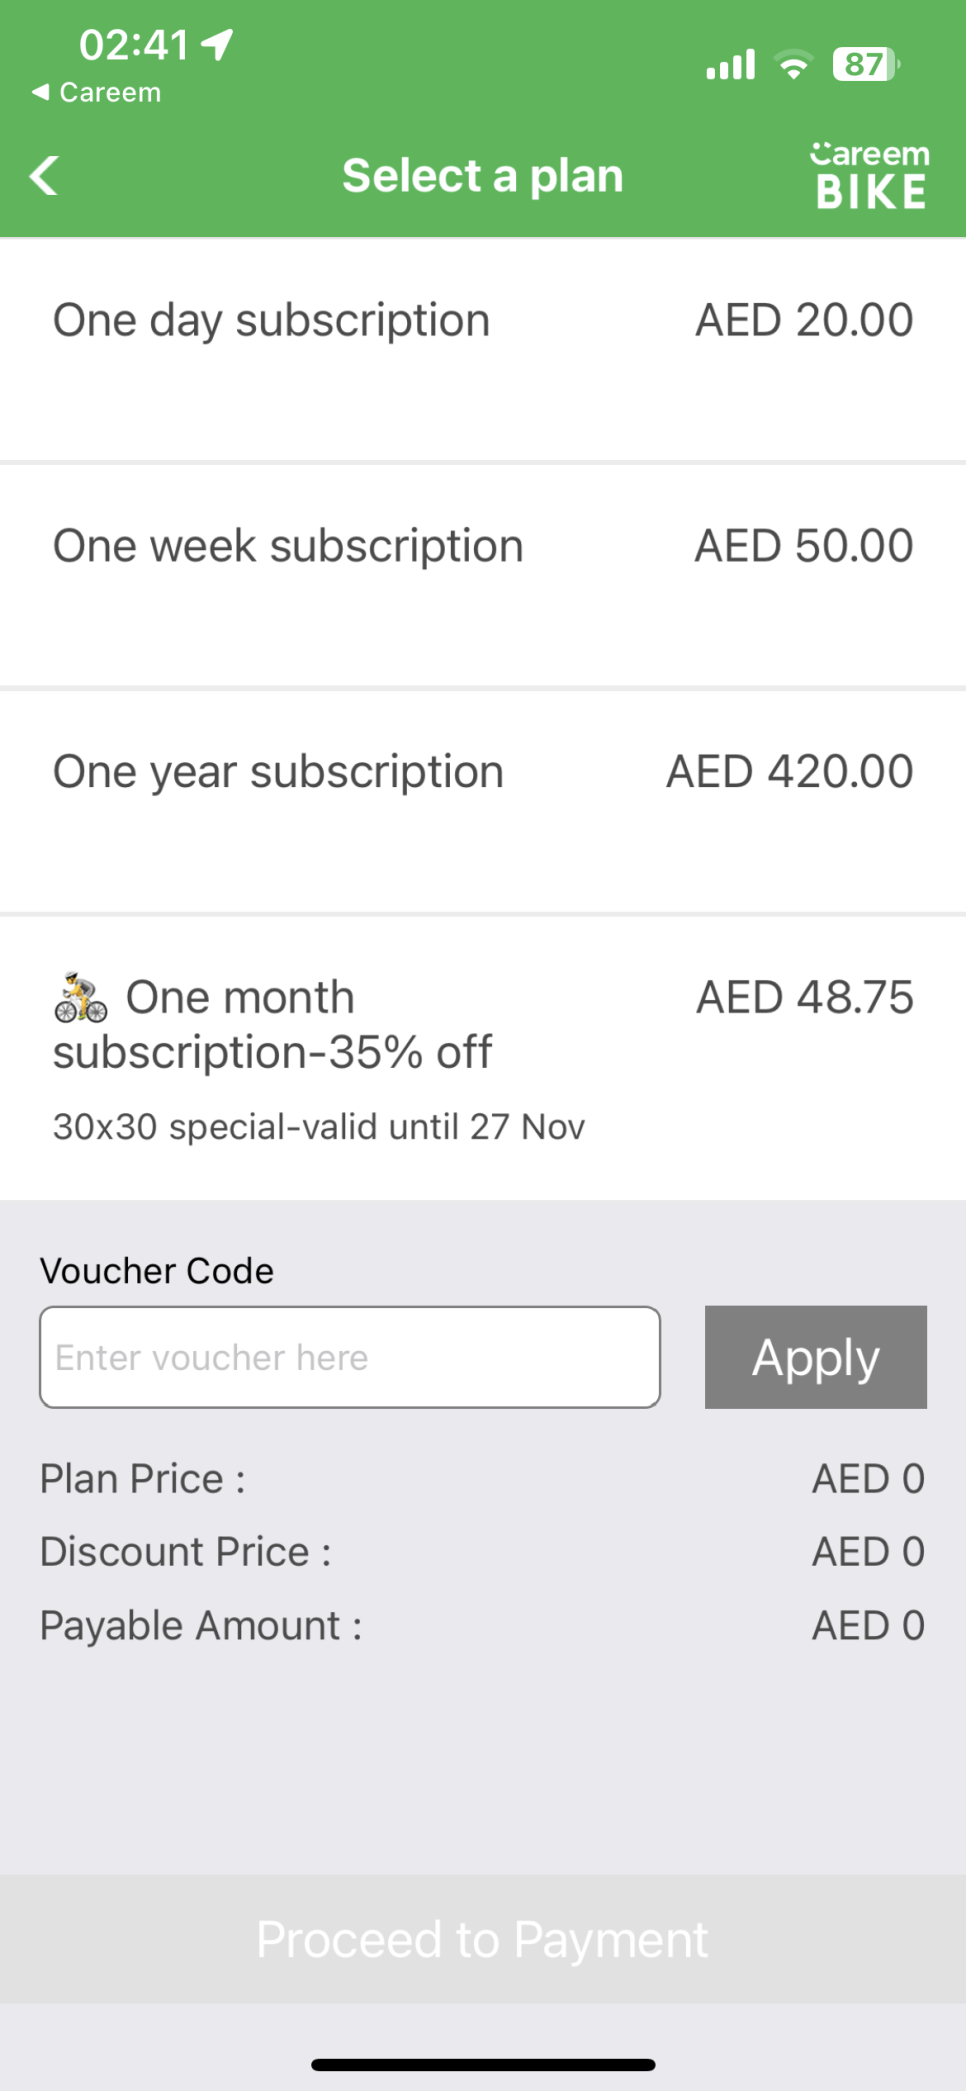966x2091 pixels.
Task: Apply the voucher code
Action: pyautogui.click(x=816, y=1357)
